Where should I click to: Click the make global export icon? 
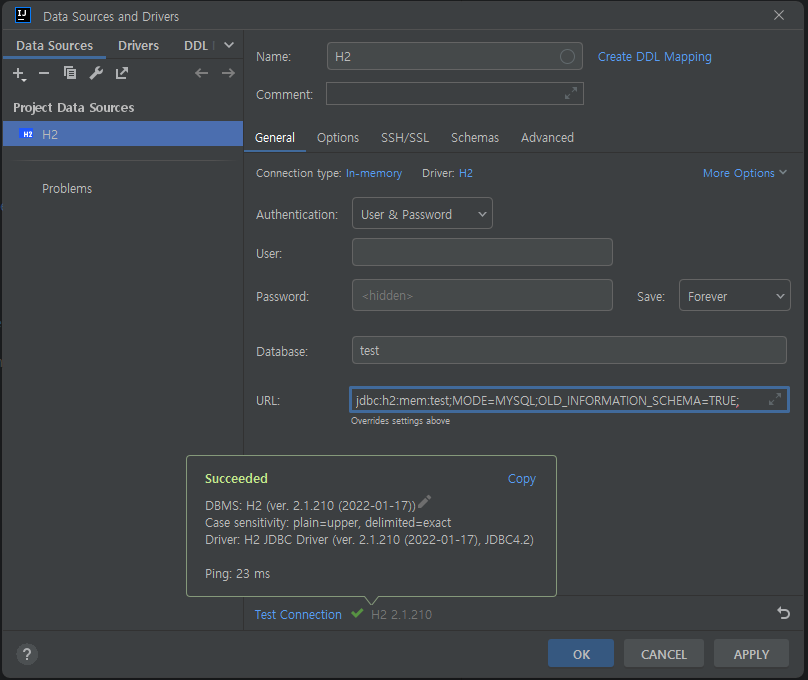(x=122, y=73)
